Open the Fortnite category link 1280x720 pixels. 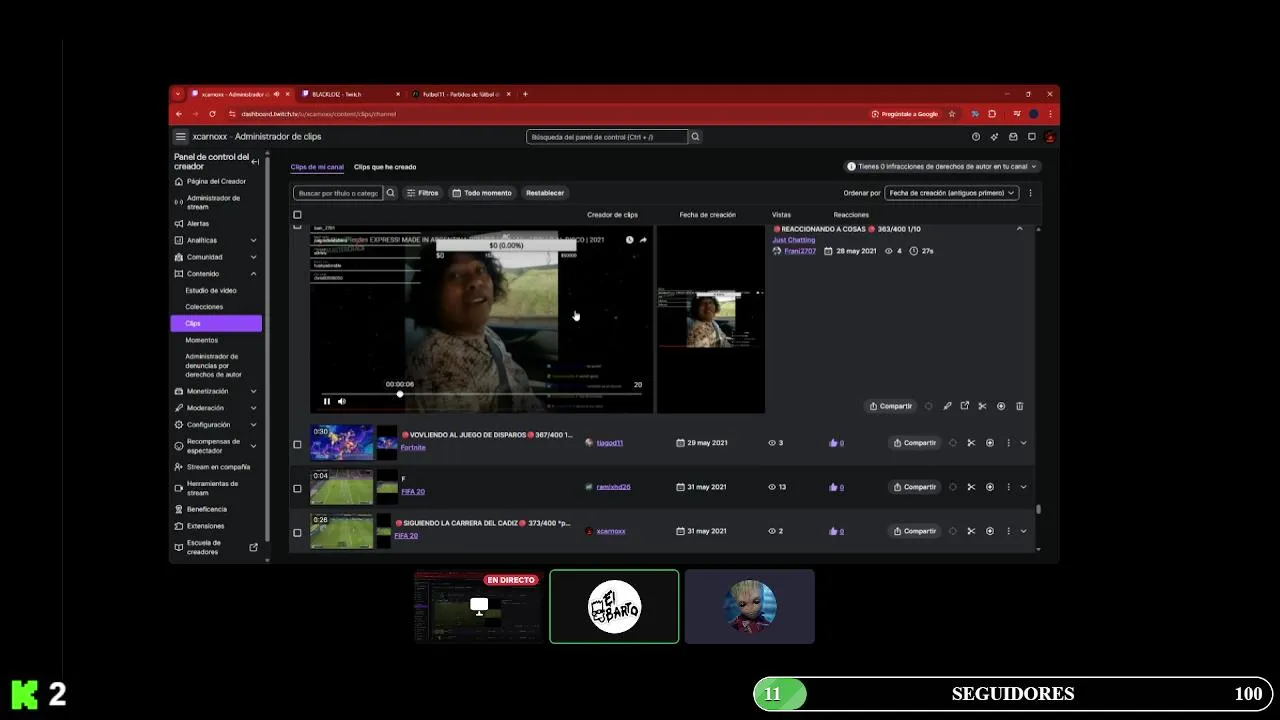point(413,448)
